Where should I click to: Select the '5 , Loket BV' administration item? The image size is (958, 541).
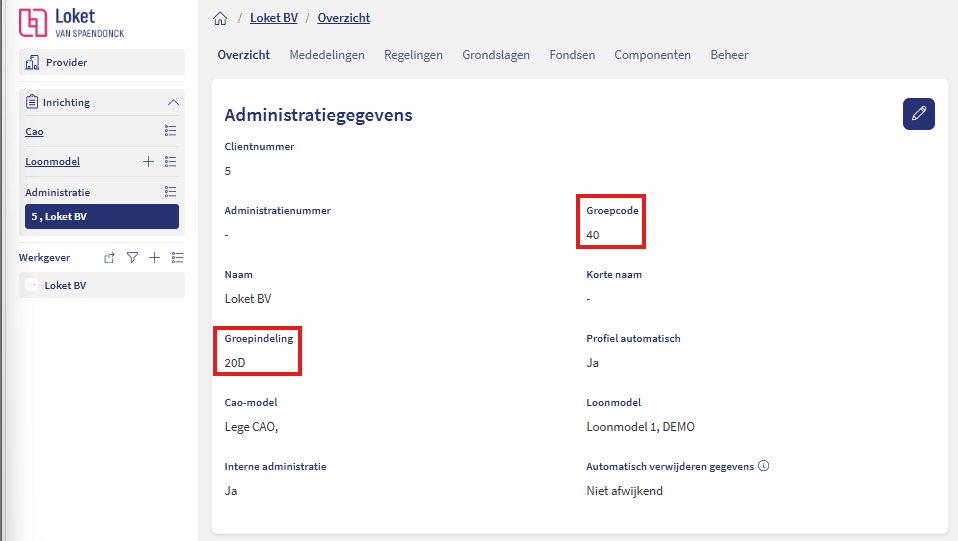pyautogui.click(x=101, y=216)
